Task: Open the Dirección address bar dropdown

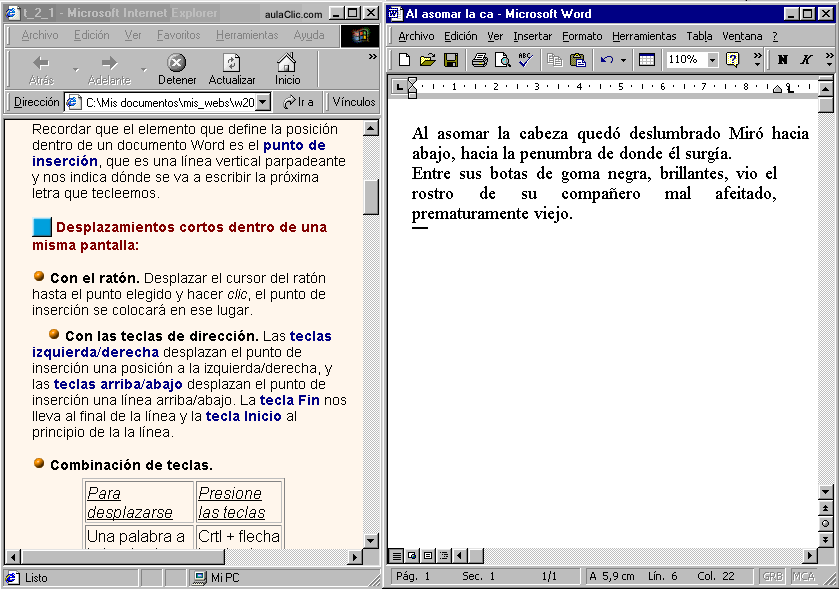Action: pyautogui.click(x=263, y=102)
